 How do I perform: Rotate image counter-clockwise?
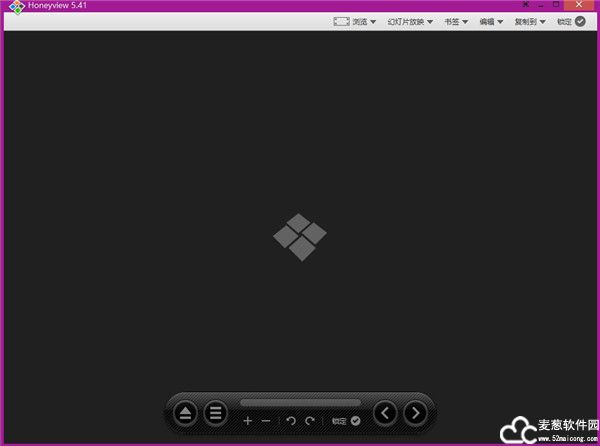click(x=291, y=421)
